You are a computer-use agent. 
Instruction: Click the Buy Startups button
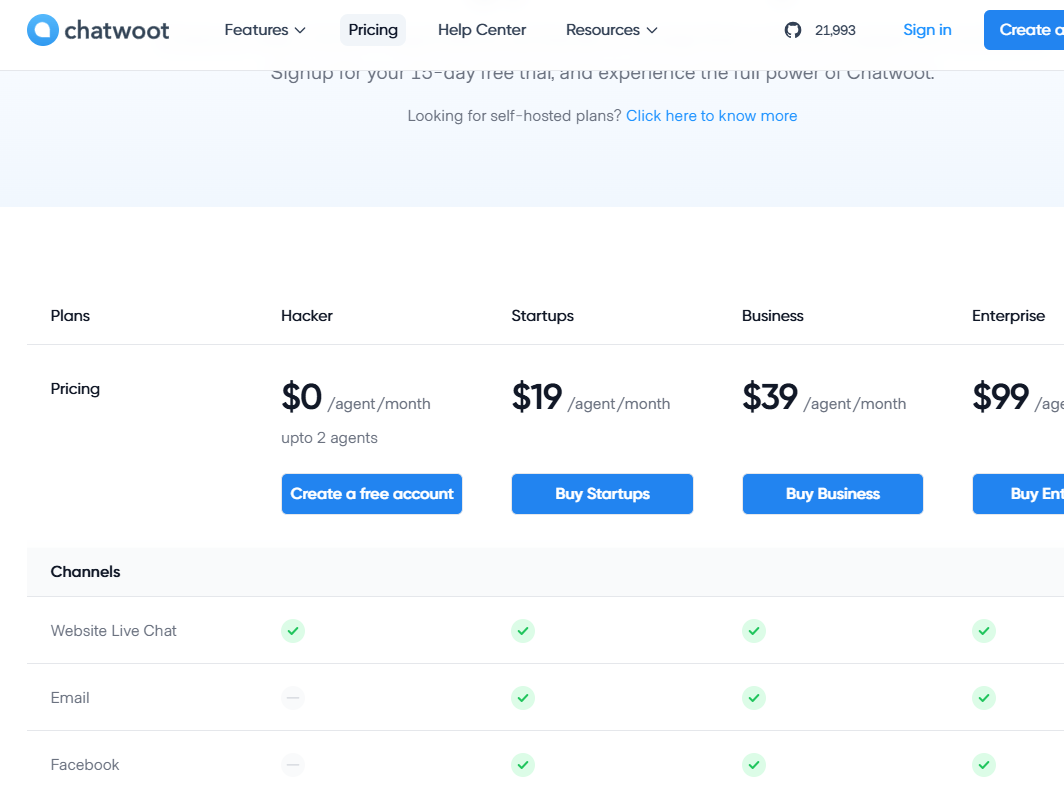pos(602,494)
